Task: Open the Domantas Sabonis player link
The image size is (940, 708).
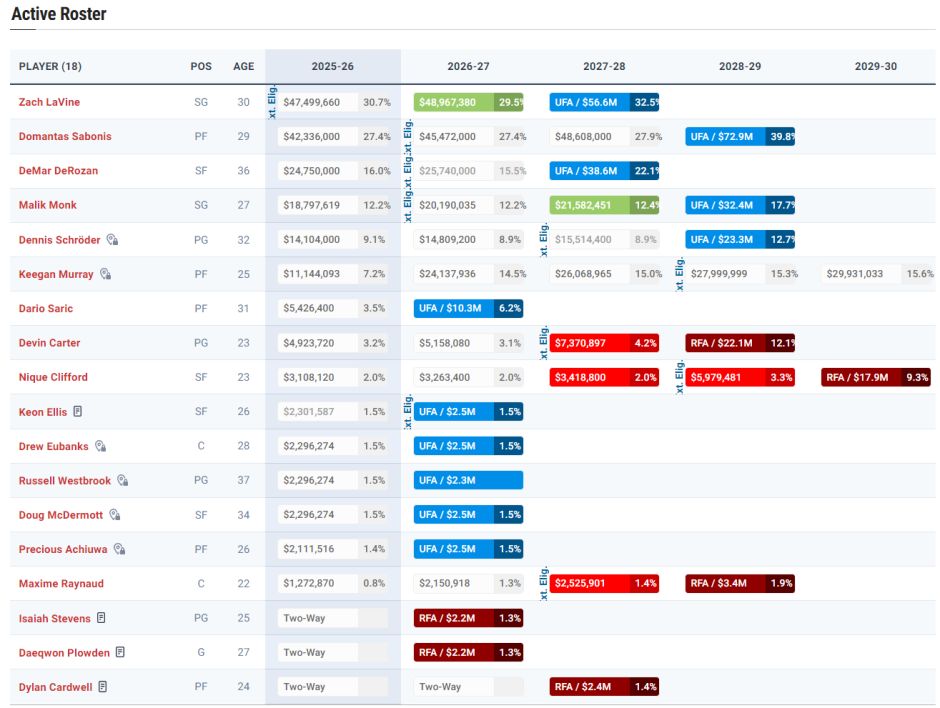Action: [x=65, y=136]
